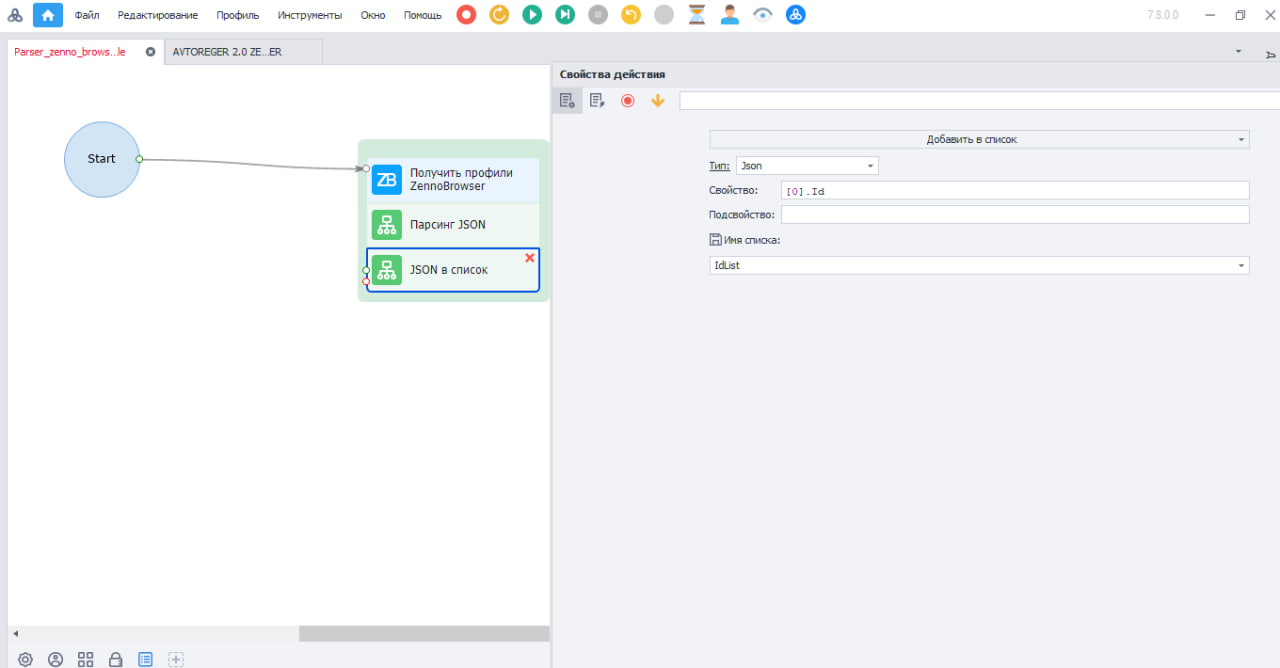The image size is (1280, 668).
Task: Click the orange Restart project icon
Action: [x=499, y=15]
